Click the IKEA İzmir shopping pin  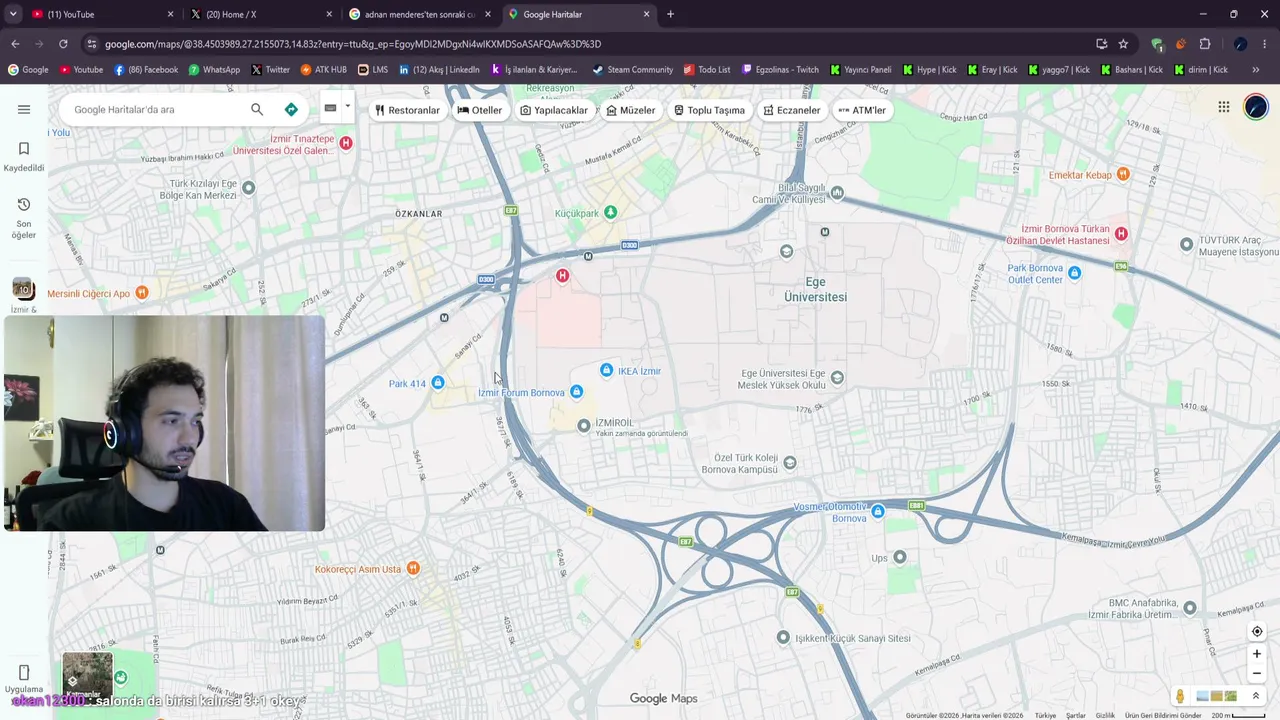point(606,371)
